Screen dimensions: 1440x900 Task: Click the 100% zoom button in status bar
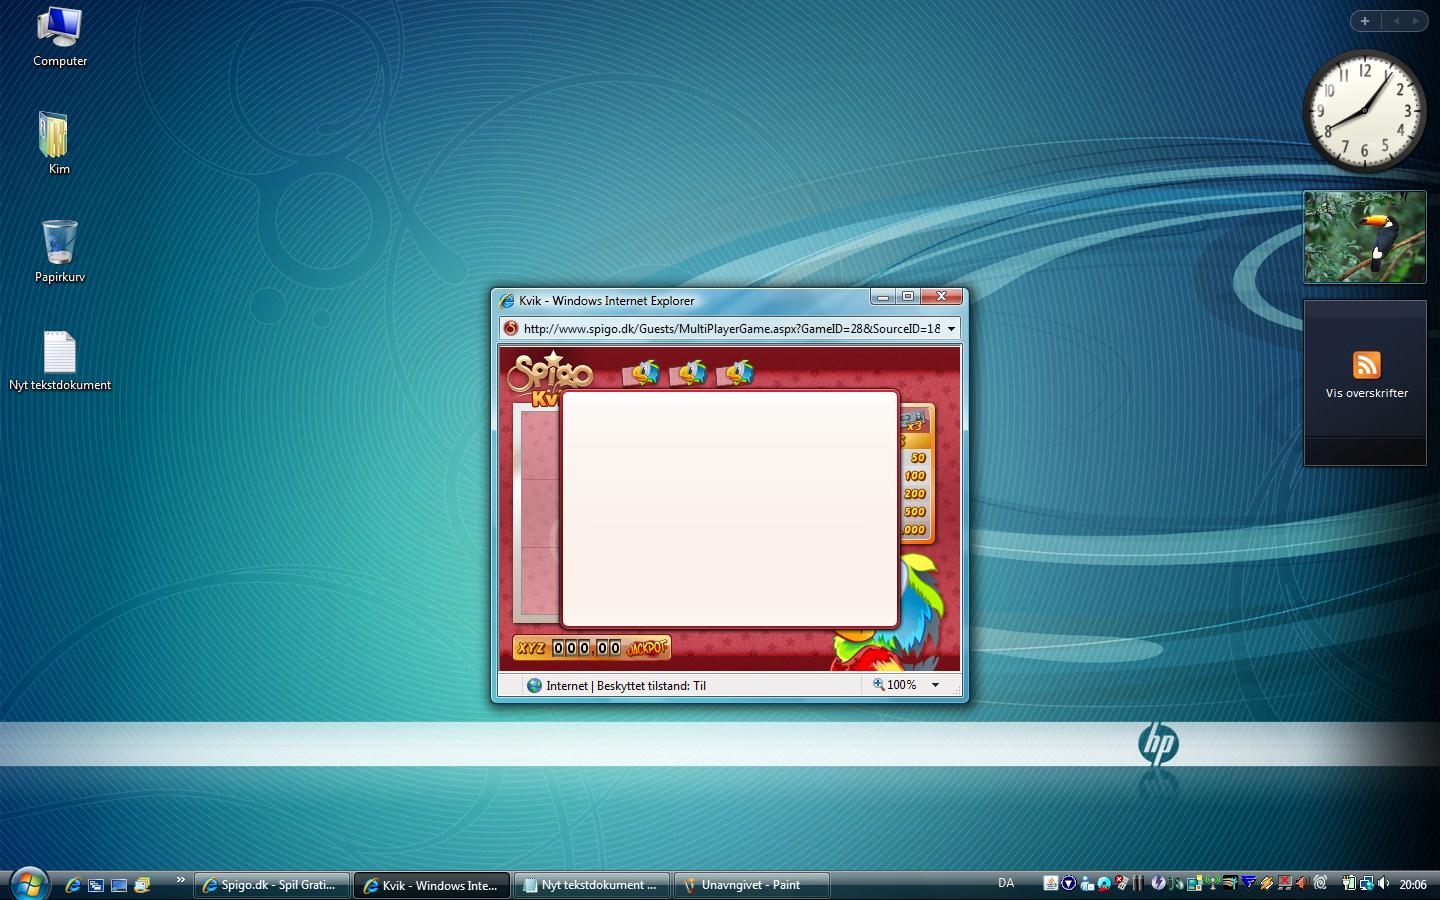click(894, 685)
